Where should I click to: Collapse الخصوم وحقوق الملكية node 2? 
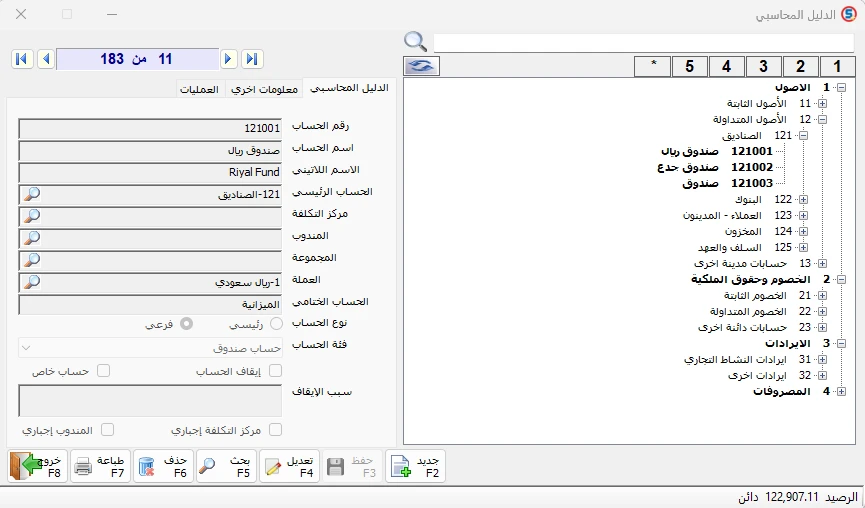[x=841, y=280]
